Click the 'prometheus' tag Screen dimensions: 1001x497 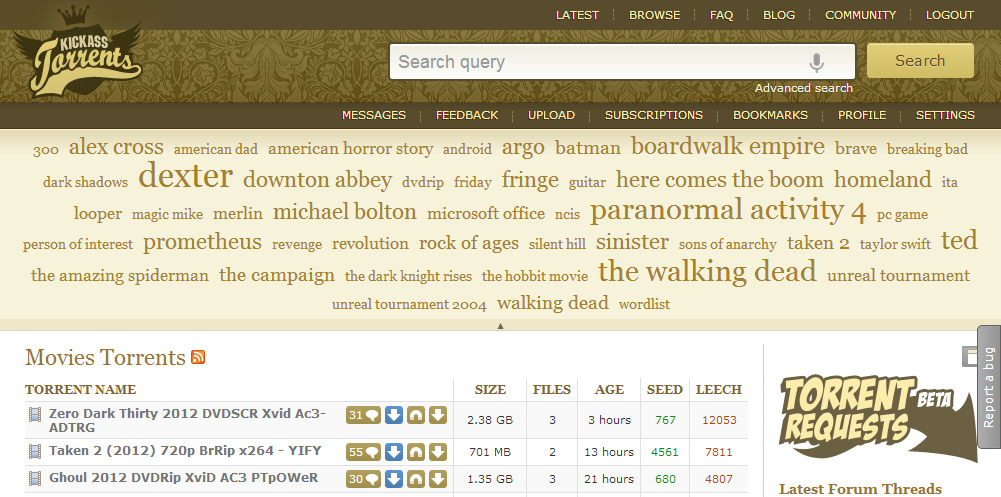202,242
